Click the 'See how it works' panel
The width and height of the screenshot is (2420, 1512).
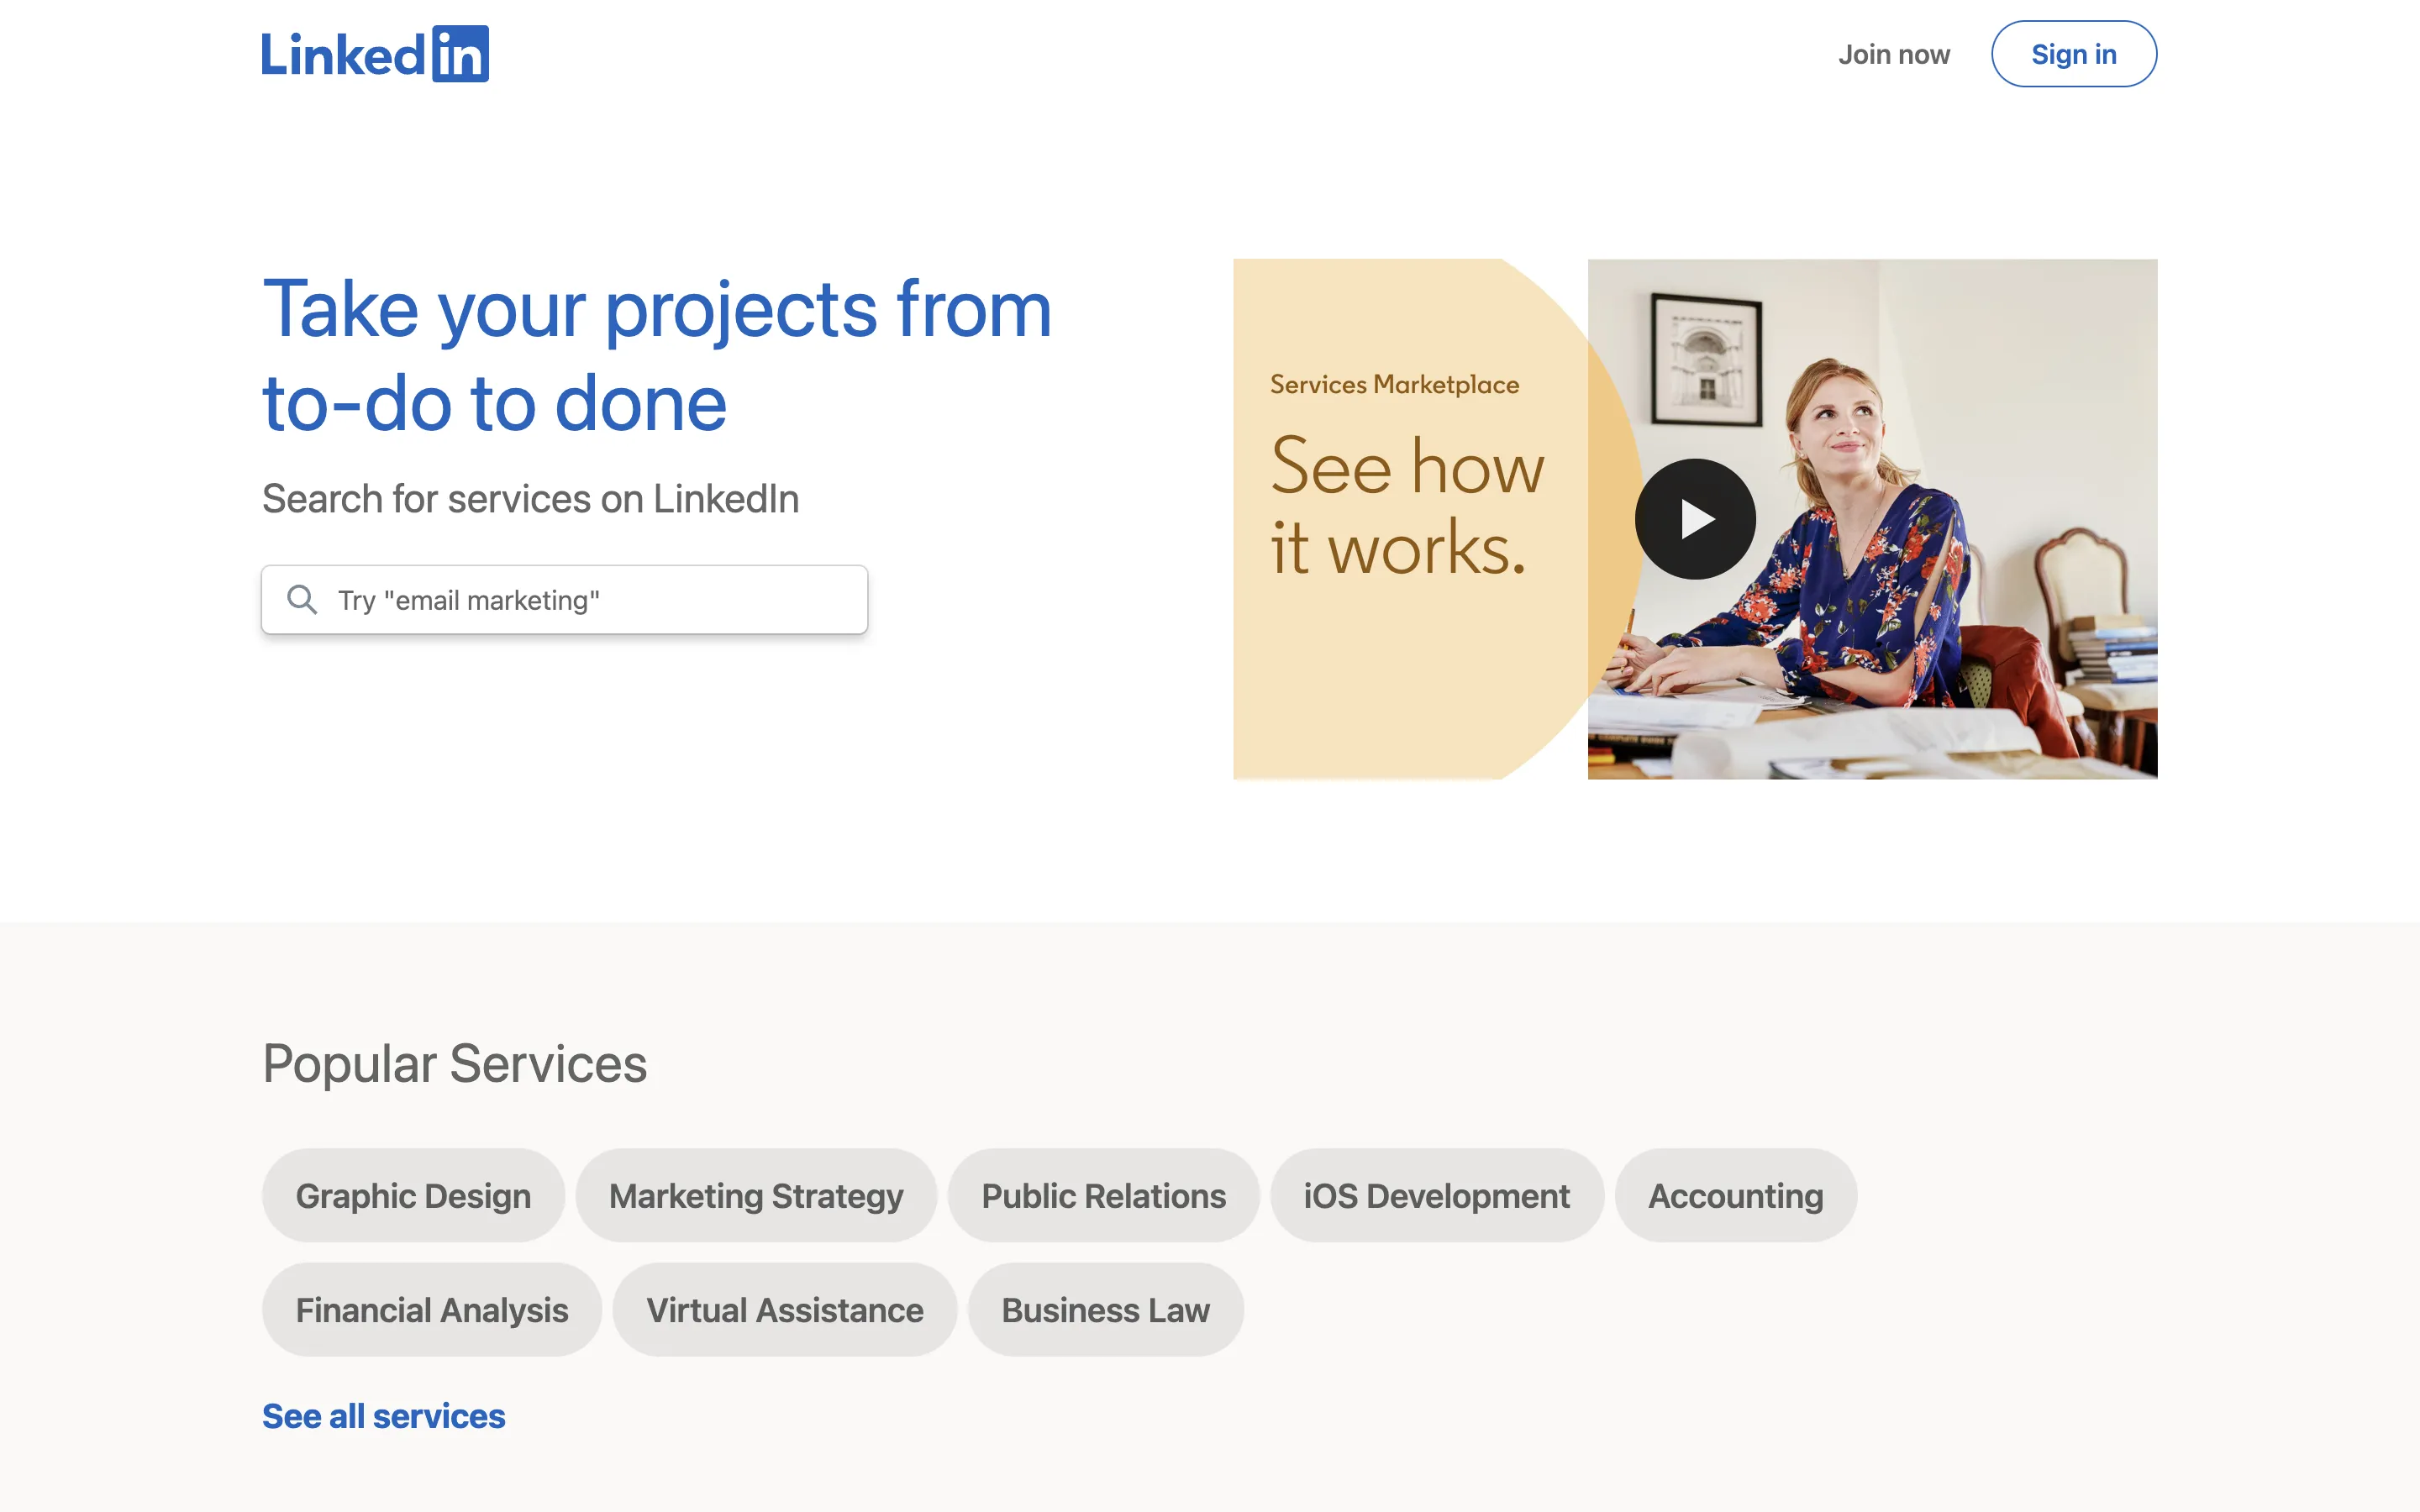(1407, 507)
